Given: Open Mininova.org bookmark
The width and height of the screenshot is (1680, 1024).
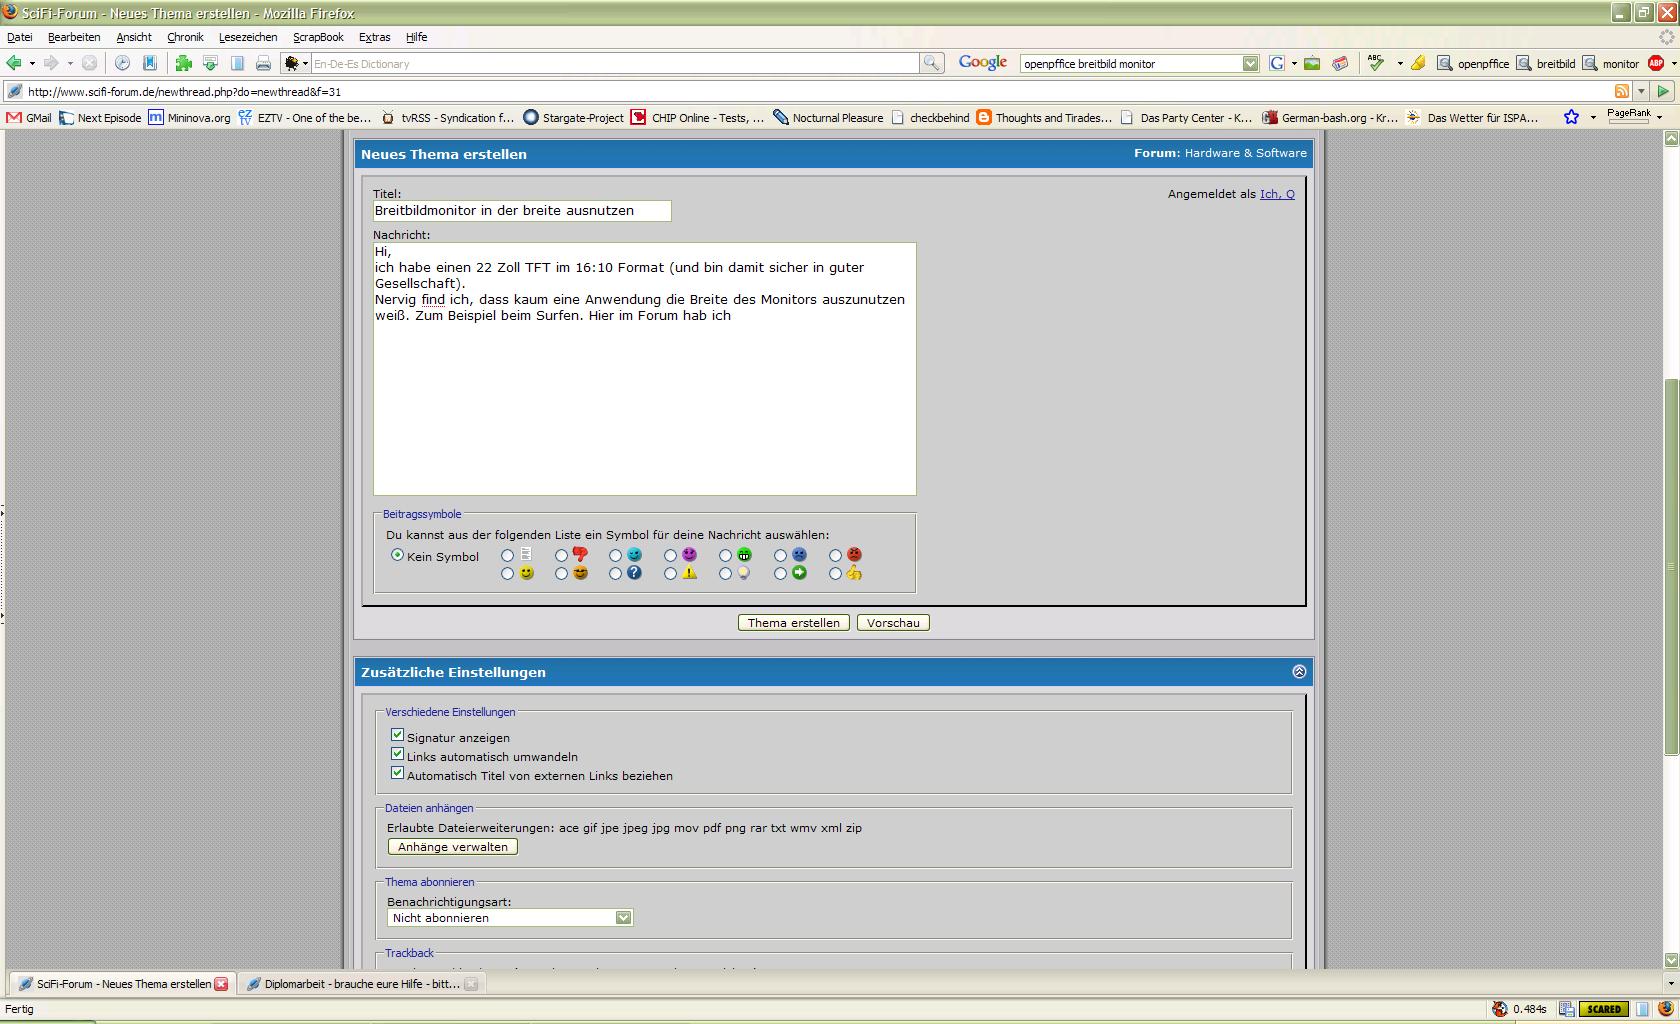Looking at the screenshot, I should pos(190,117).
